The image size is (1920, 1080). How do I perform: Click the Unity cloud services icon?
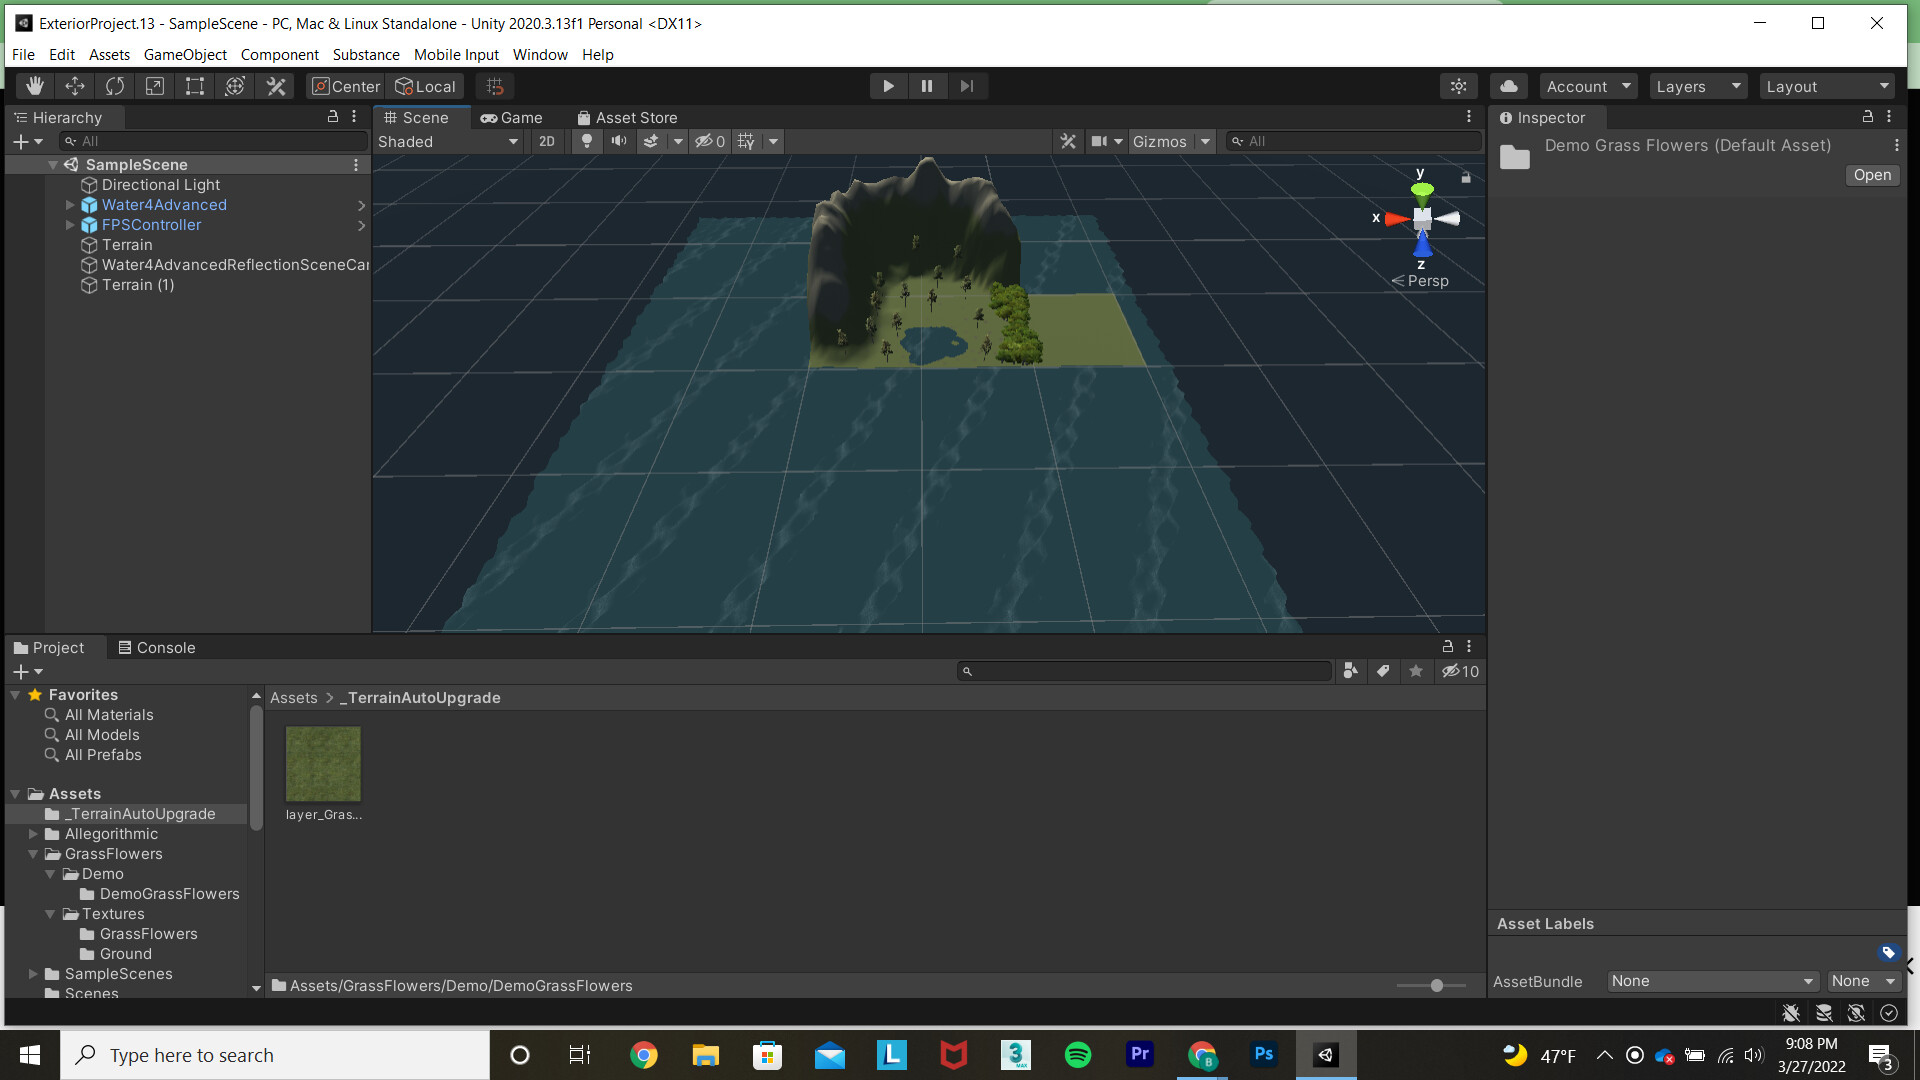[1508, 86]
